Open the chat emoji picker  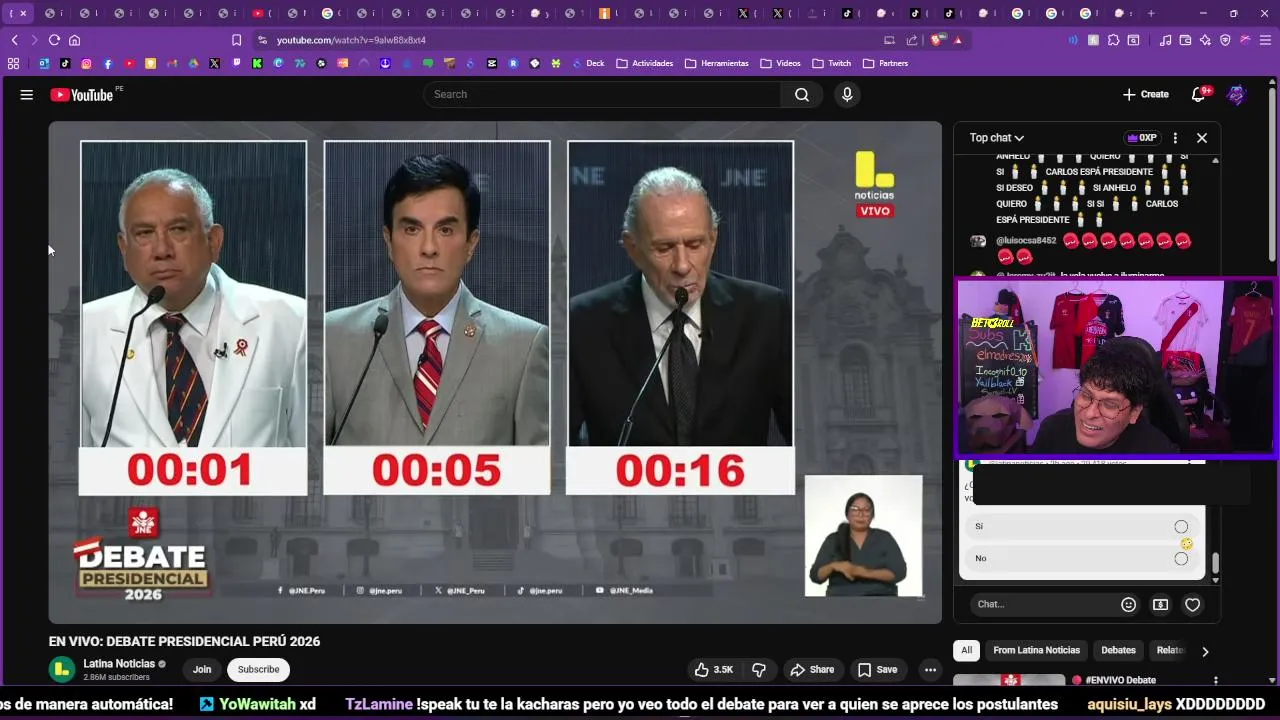point(1128,604)
